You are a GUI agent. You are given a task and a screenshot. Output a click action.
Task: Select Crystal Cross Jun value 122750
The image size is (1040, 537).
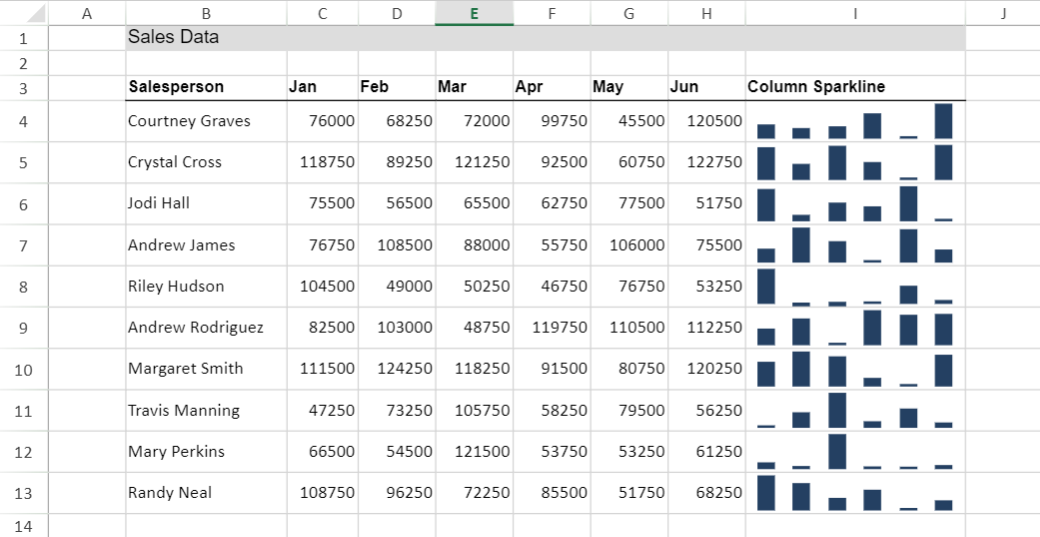(707, 163)
